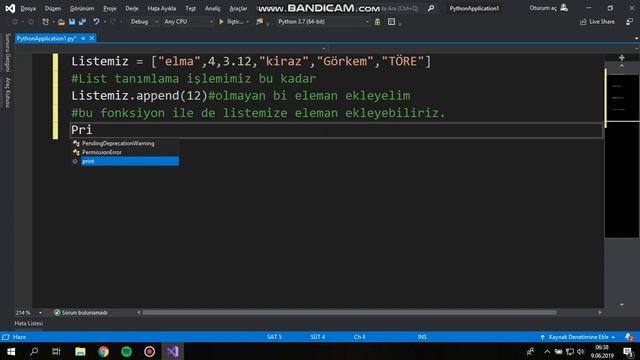Image resolution: width=640 pixels, height=360 pixels.
Task: Click Kaynak Denetimine Ekle button
Action: (x=578, y=337)
